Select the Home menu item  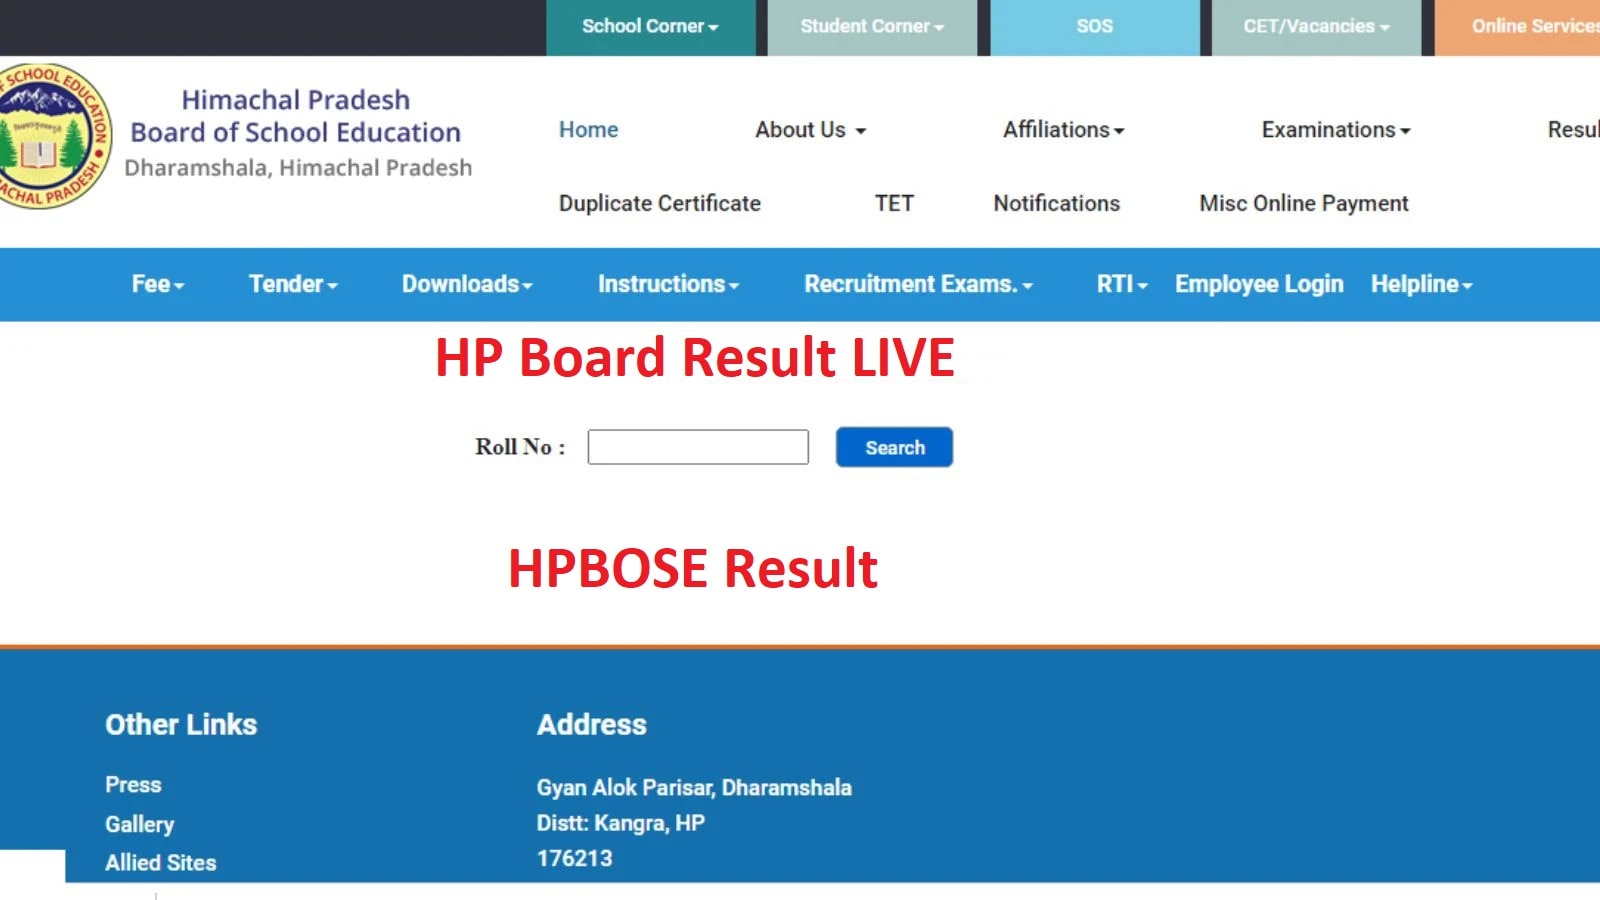[x=588, y=130]
